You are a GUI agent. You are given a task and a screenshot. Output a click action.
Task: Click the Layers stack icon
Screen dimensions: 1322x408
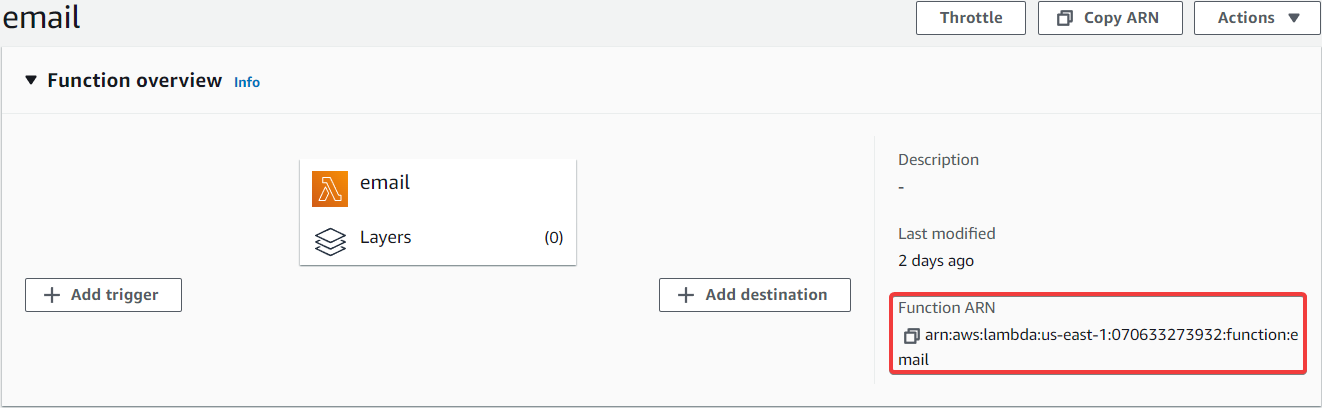pos(330,241)
